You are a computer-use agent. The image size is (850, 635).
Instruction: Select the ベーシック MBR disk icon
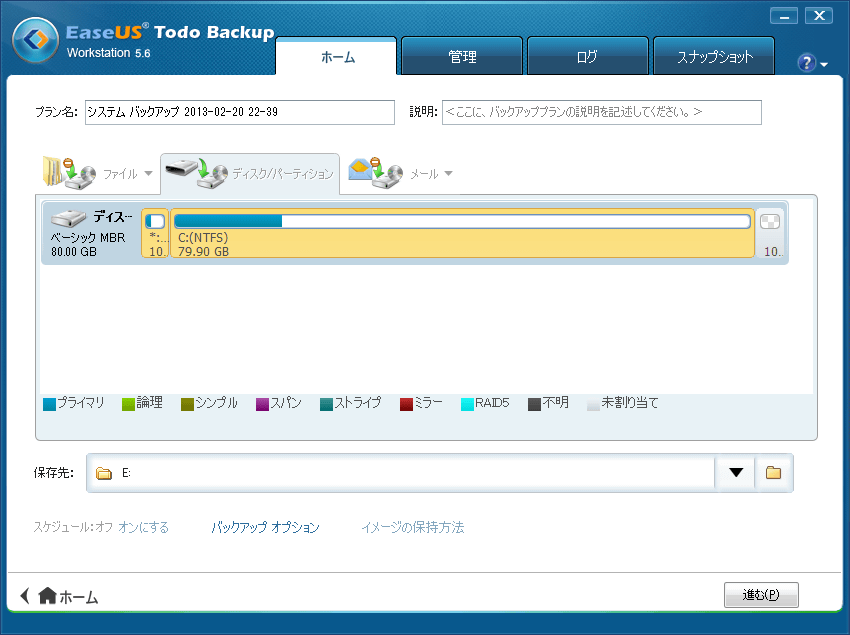(x=68, y=219)
